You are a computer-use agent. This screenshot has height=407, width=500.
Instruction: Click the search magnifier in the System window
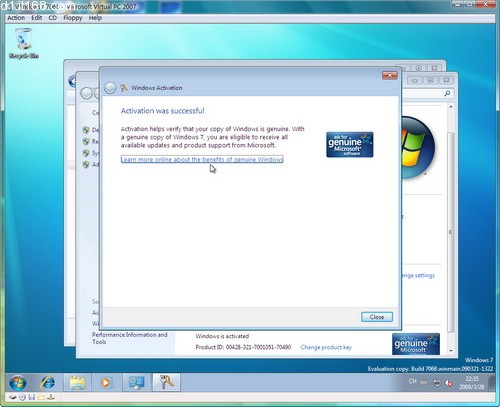coord(447,94)
